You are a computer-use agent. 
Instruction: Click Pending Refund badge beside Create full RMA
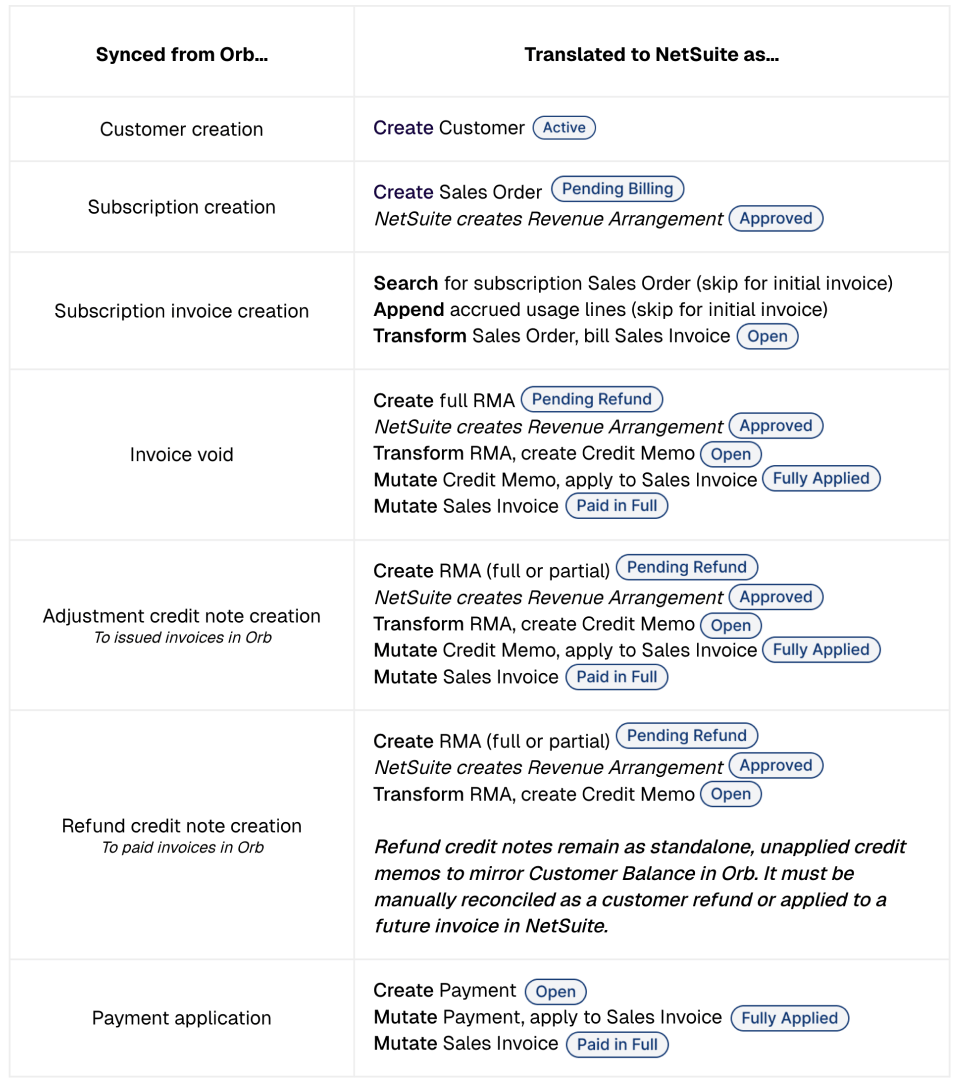pyautogui.click(x=591, y=399)
